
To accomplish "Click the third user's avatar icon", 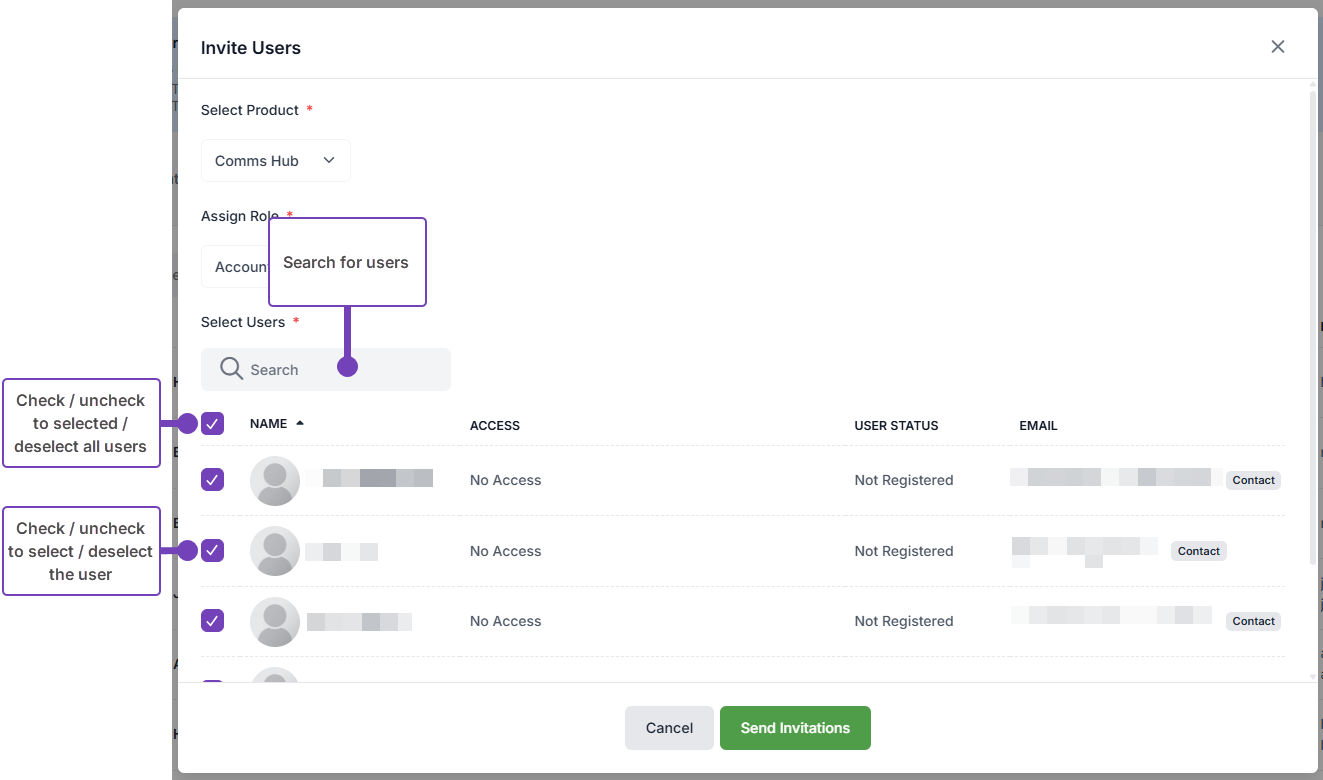I will click(x=275, y=622).
